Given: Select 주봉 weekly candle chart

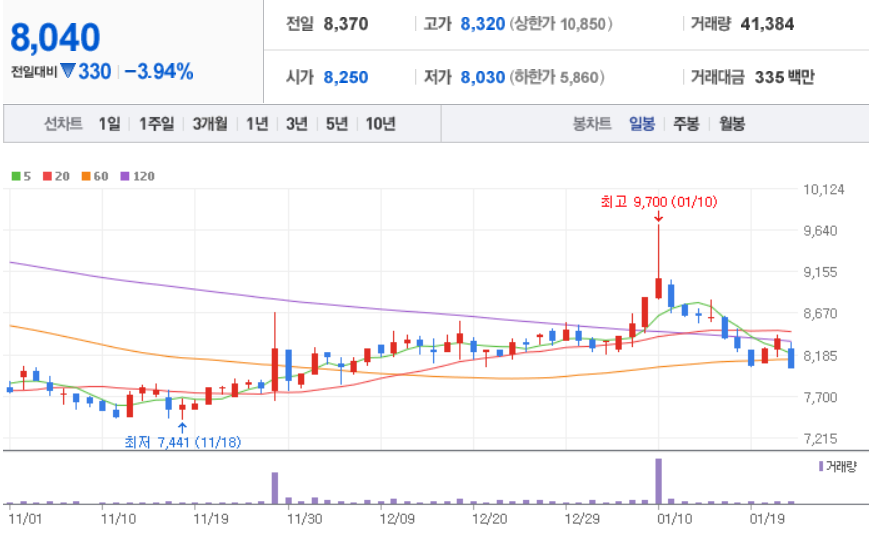Looking at the screenshot, I should click(x=686, y=124).
